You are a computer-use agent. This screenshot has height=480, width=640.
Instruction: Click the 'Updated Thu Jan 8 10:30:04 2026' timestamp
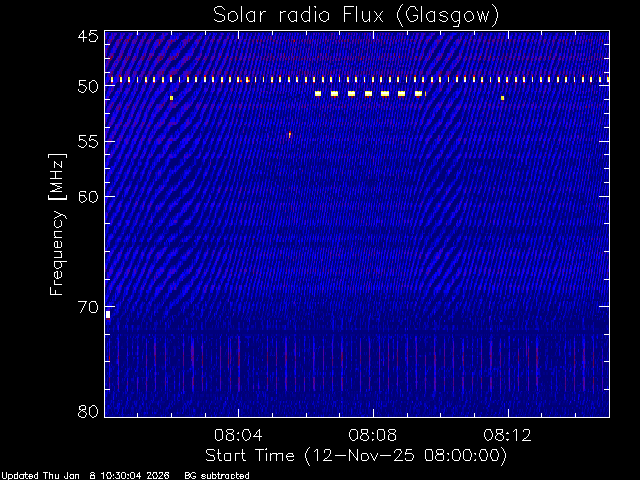coord(85,476)
